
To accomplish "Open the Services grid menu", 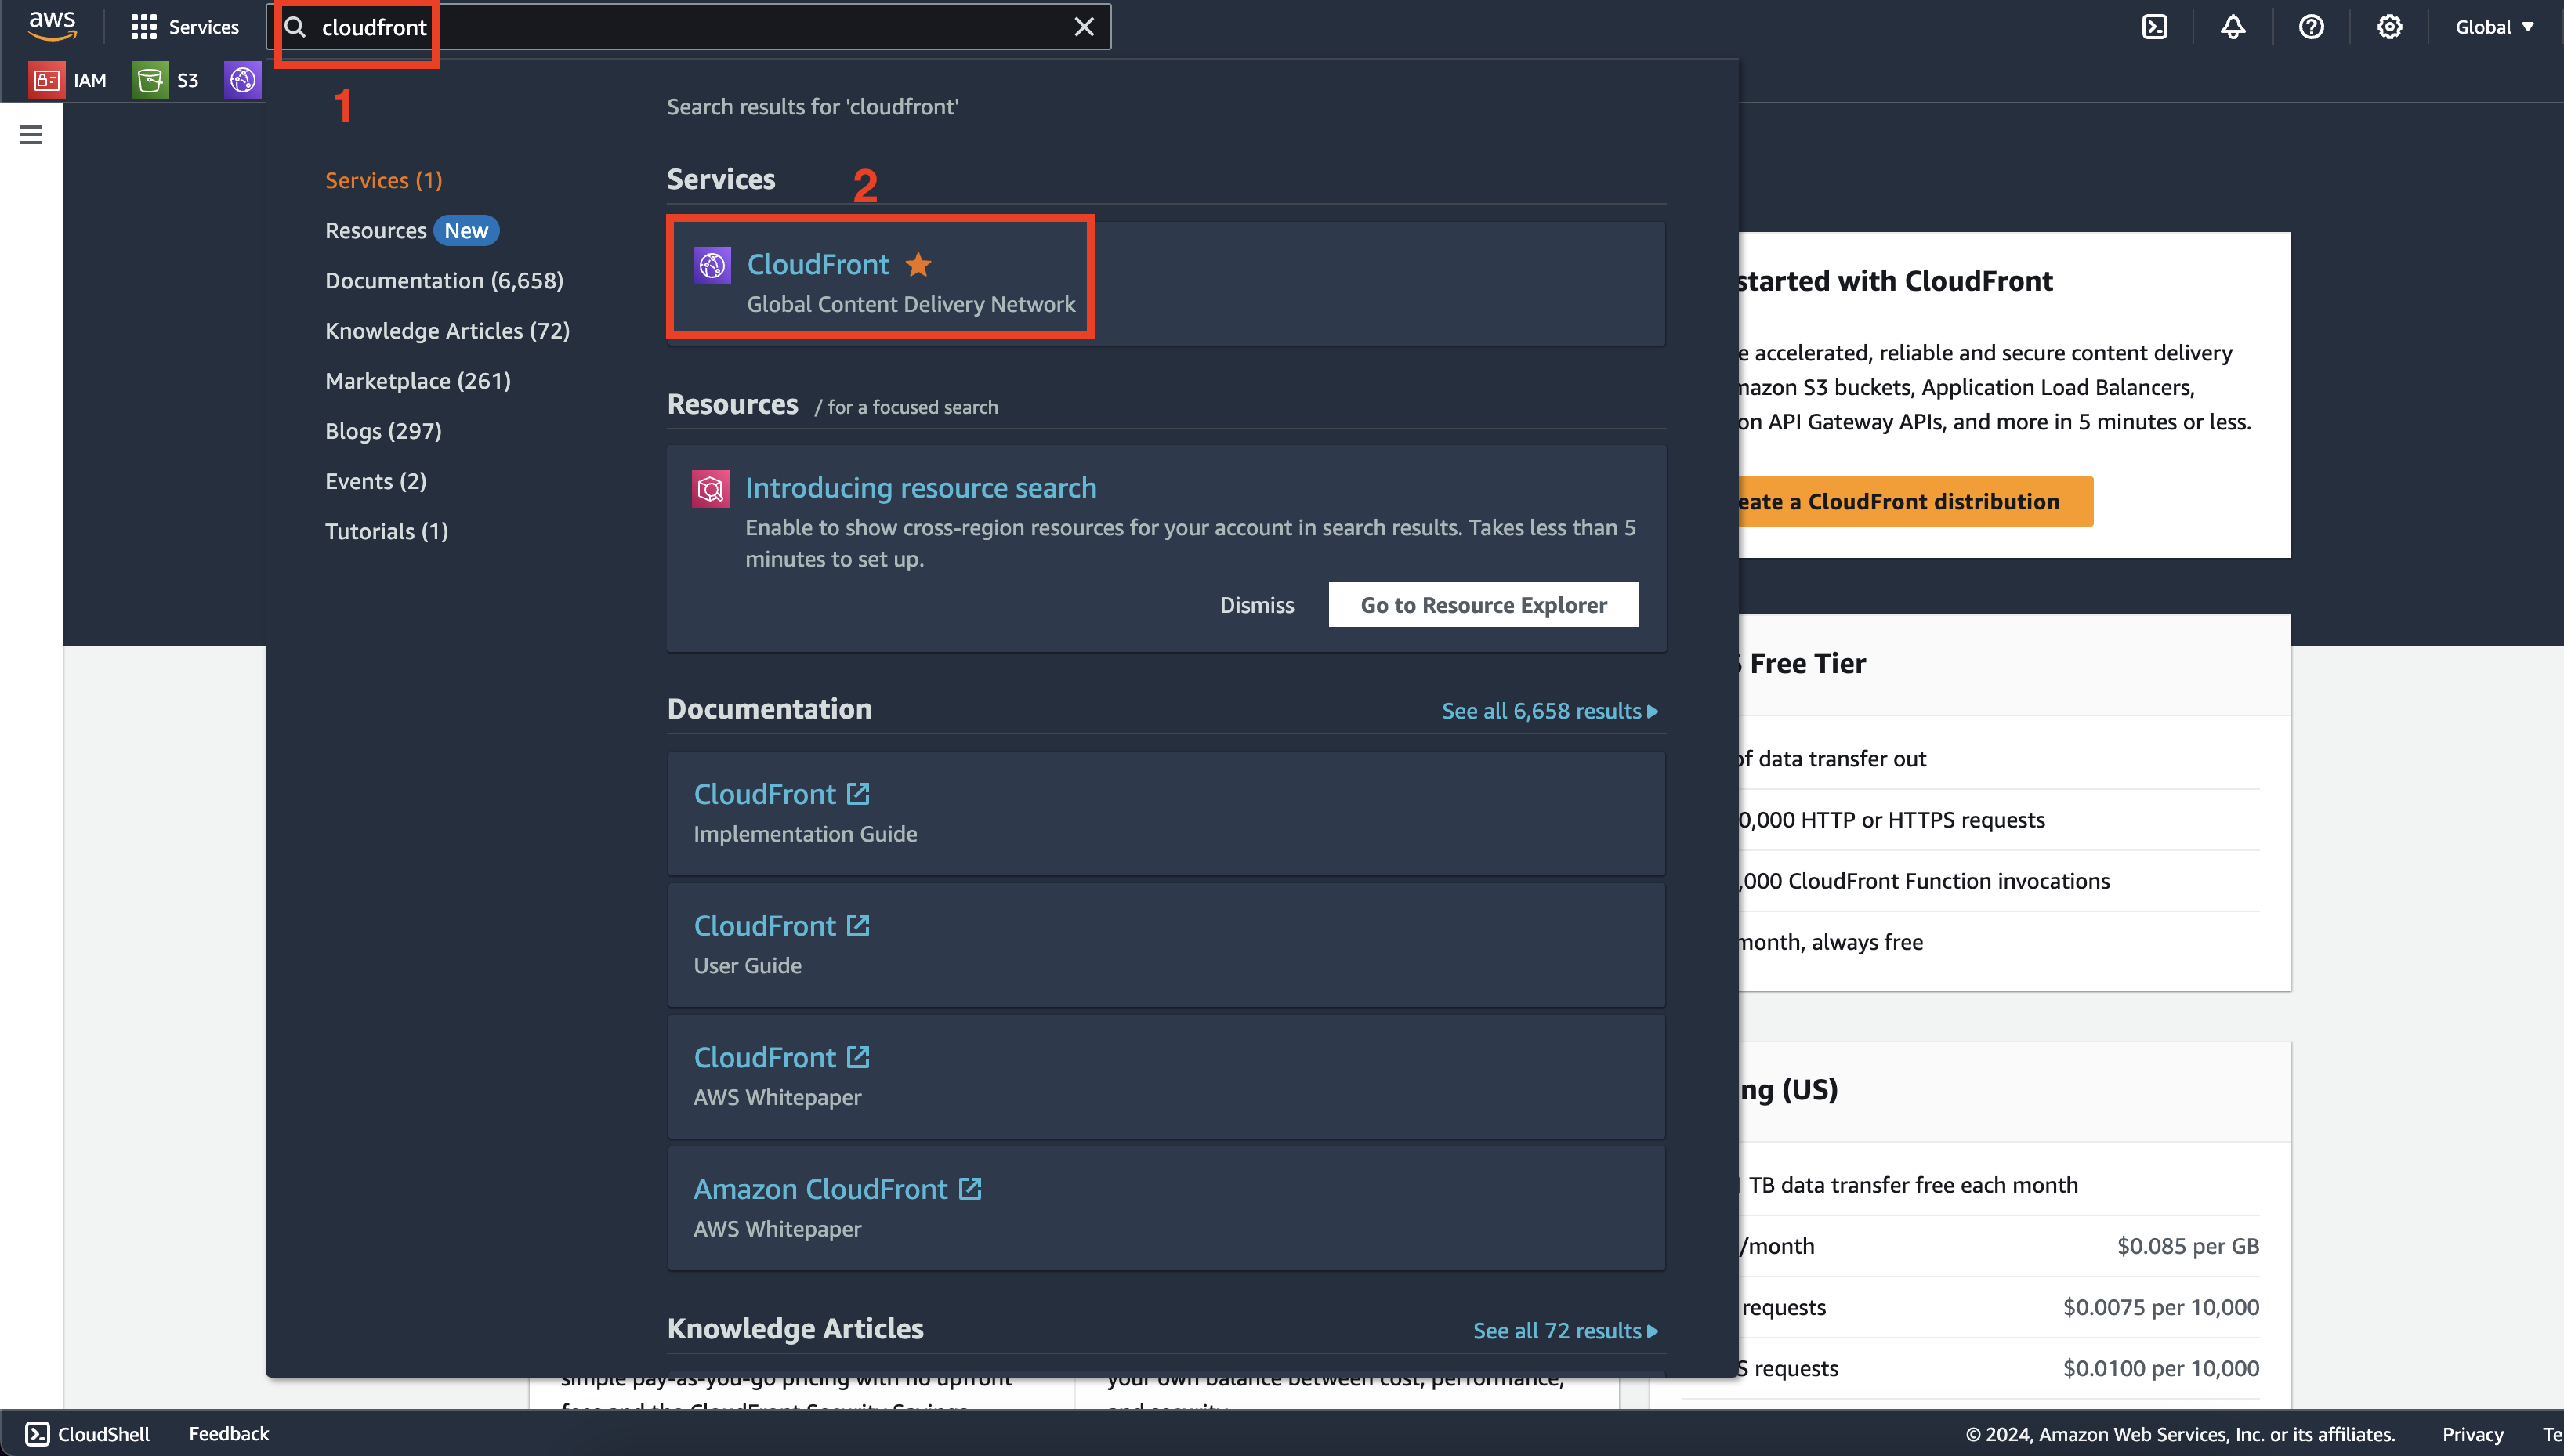I will [x=185, y=27].
